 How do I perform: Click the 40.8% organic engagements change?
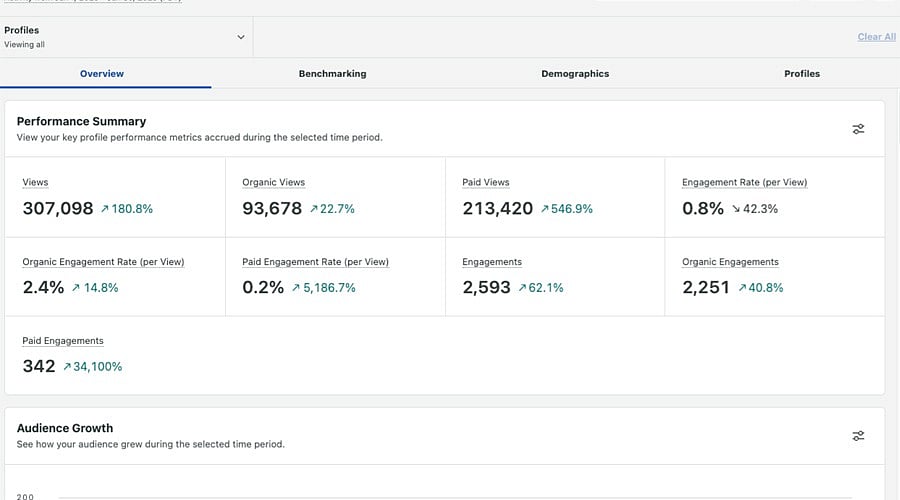(x=761, y=288)
